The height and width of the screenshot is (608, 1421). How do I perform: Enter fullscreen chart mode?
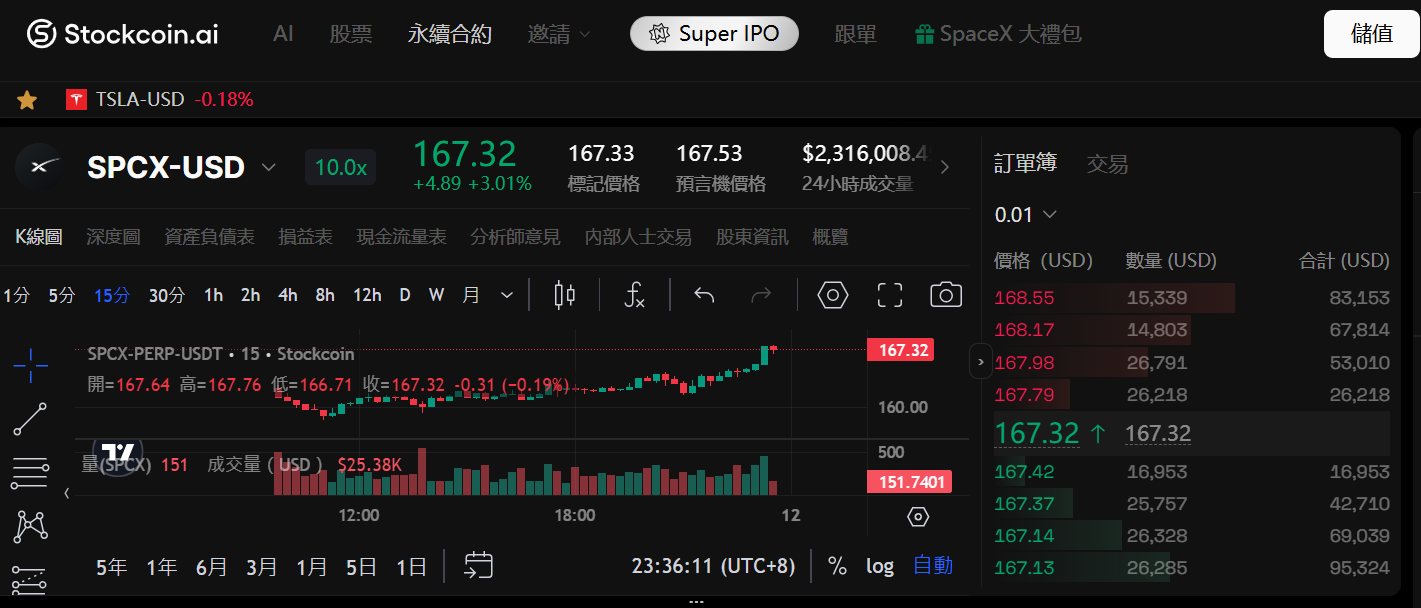pyautogui.click(x=890, y=295)
